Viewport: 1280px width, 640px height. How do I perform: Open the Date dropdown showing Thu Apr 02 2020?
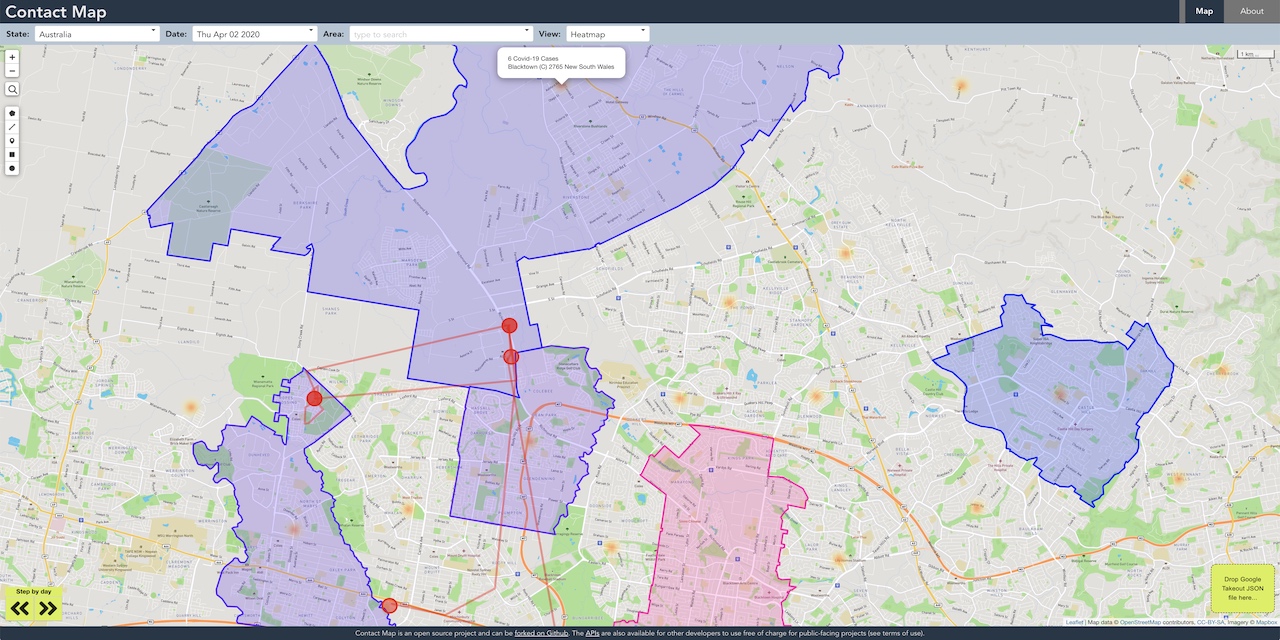point(255,34)
